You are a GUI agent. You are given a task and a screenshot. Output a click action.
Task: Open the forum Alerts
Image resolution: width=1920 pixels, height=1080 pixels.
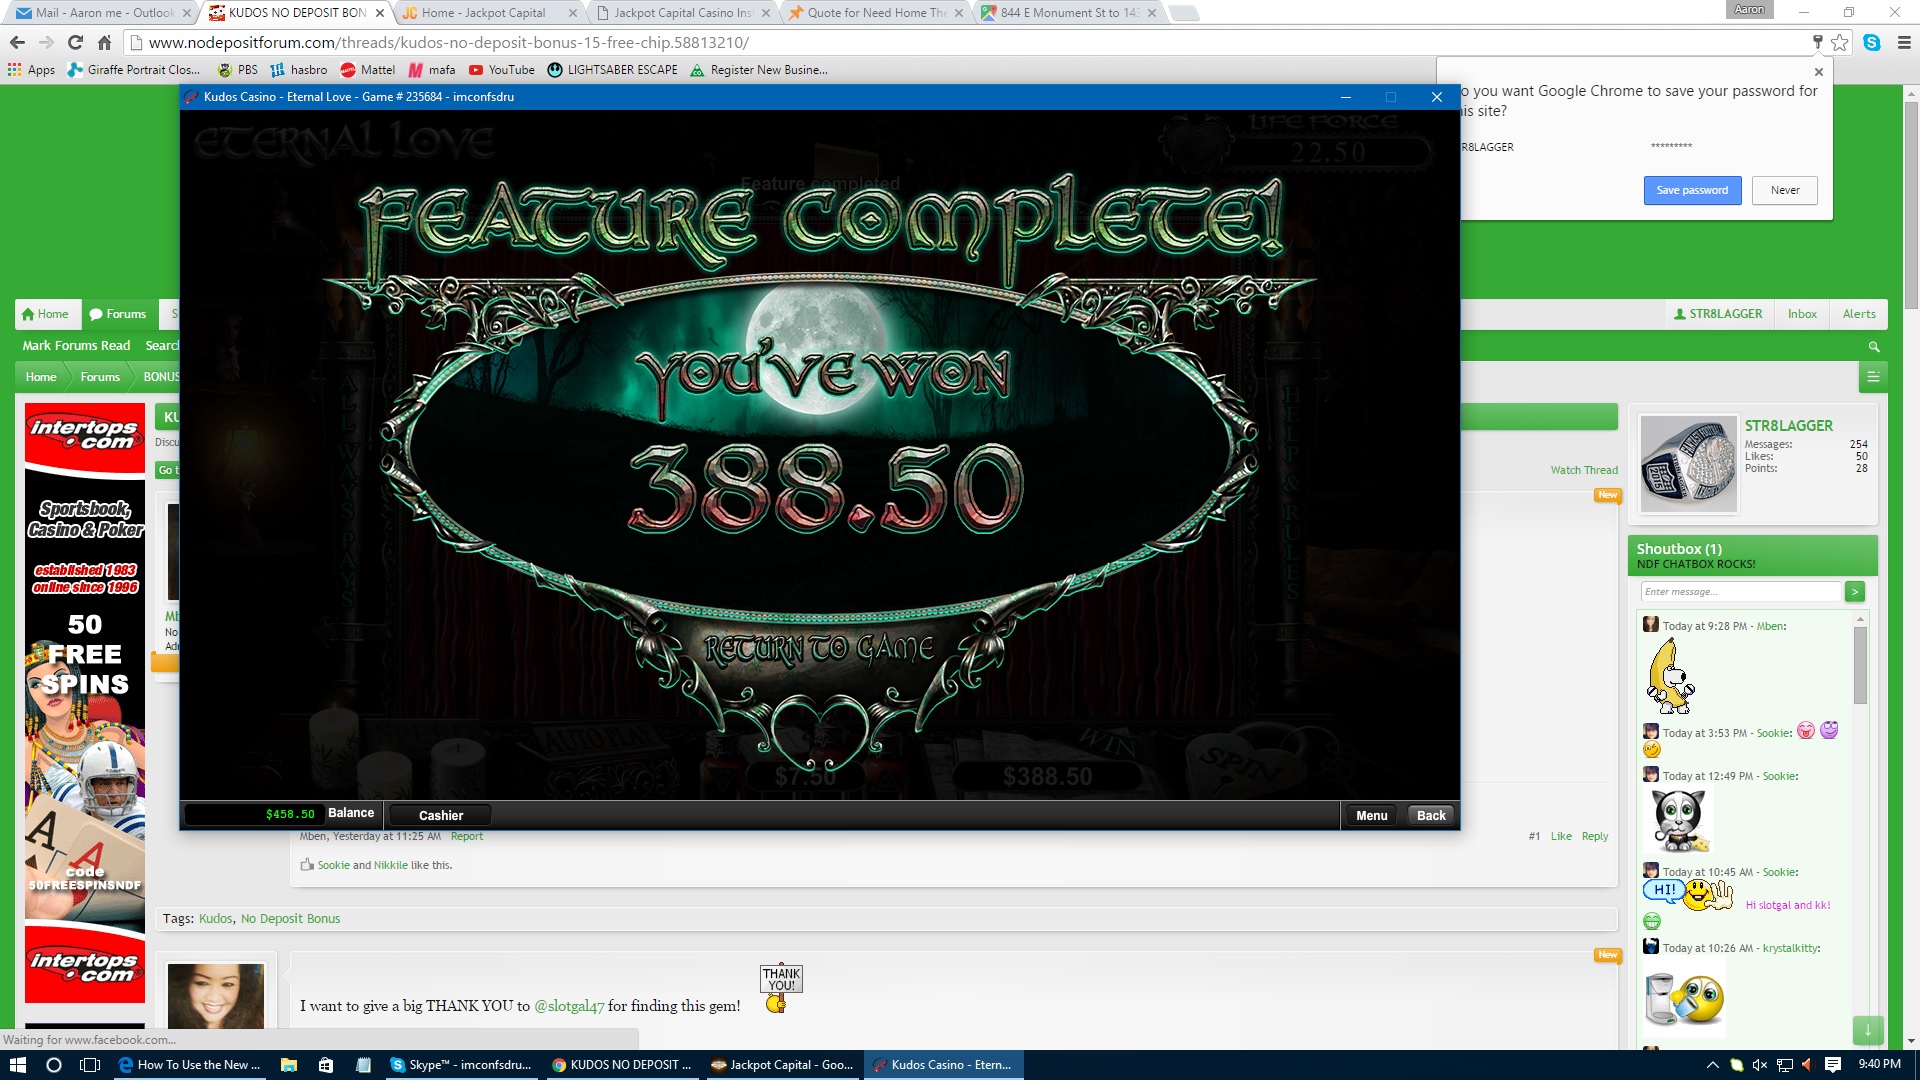[x=1859, y=314]
